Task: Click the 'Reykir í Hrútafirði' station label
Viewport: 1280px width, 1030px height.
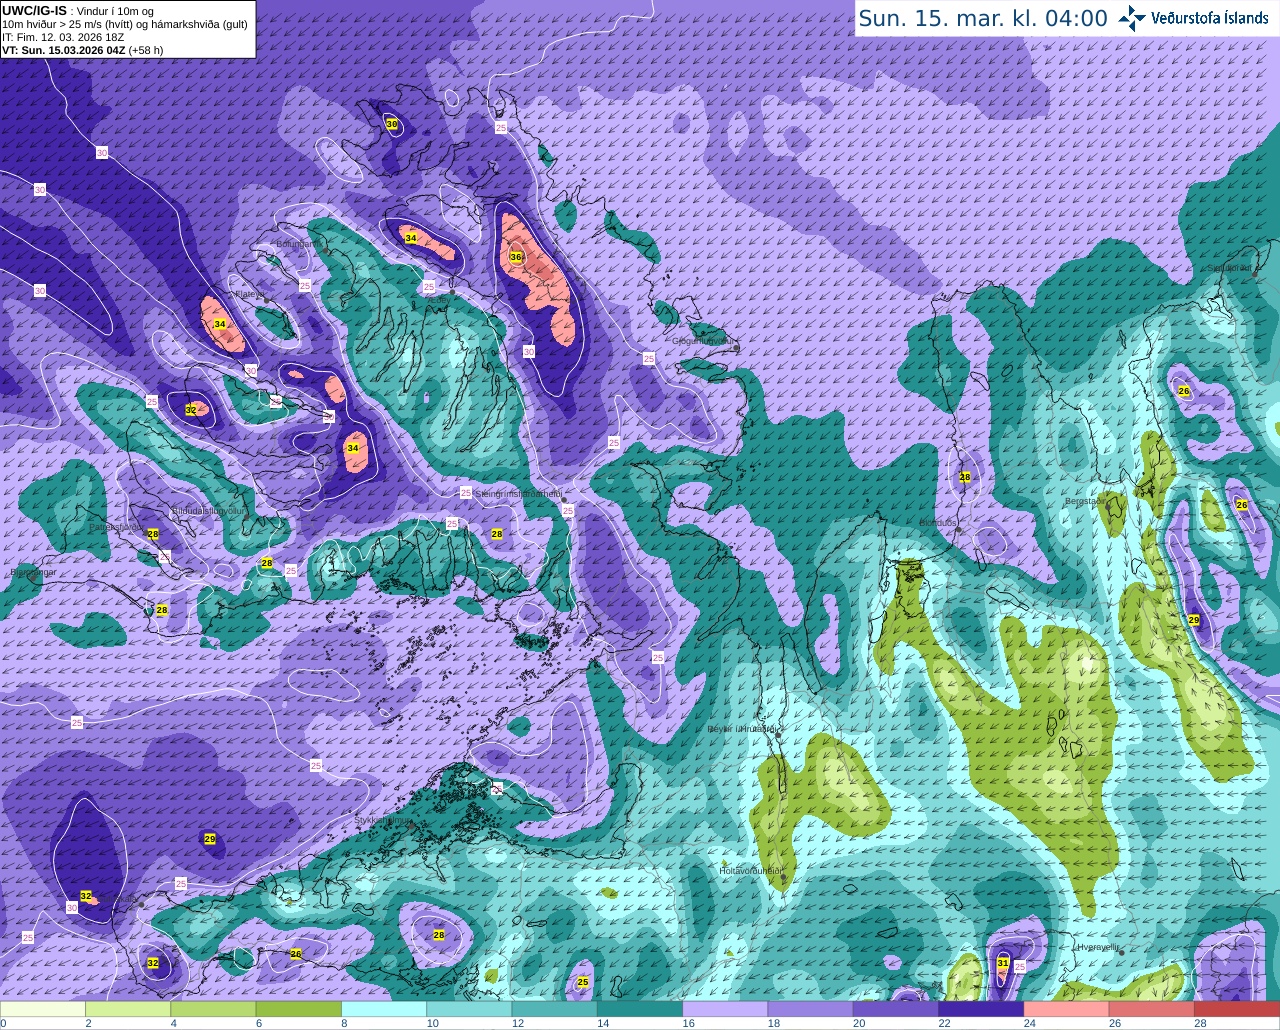Action: 742,730
